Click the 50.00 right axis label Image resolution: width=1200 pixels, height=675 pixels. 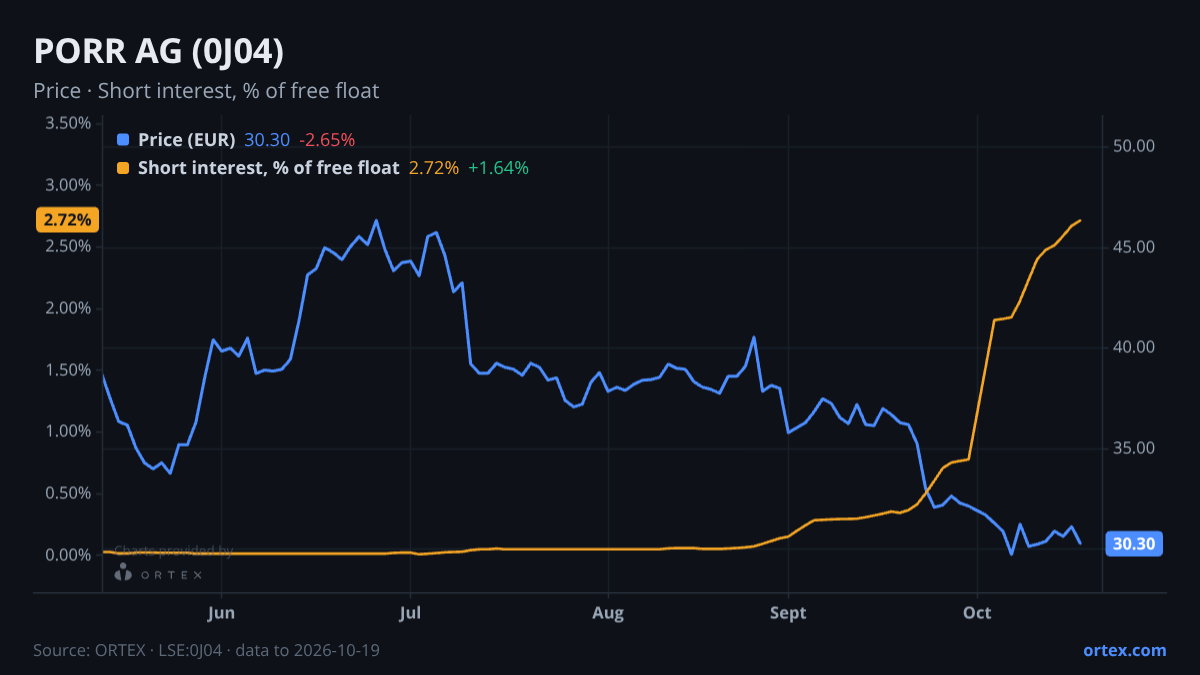coord(1134,146)
